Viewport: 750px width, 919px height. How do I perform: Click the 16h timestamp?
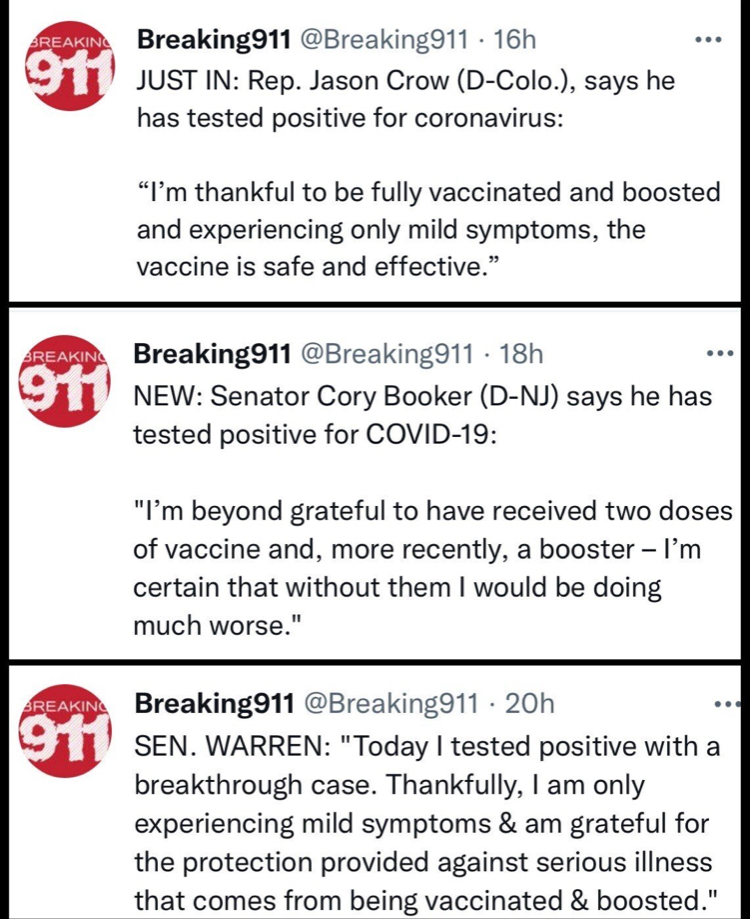click(513, 40)
